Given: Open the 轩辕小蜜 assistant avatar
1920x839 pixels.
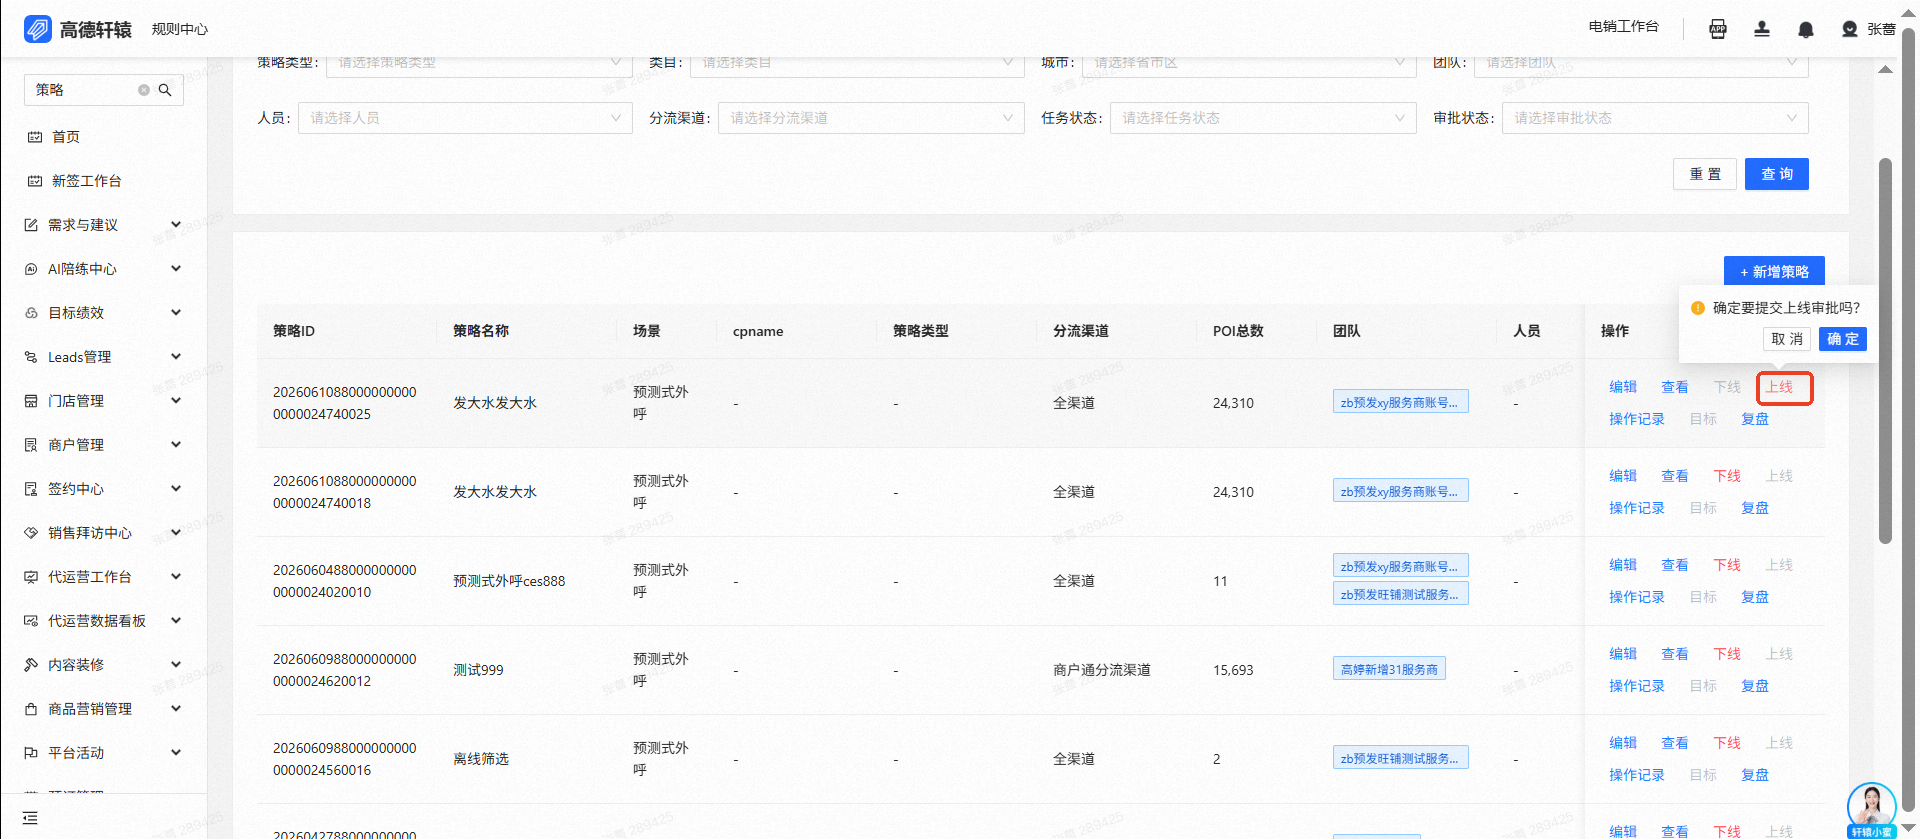Looking at the screenshot, I should click(x=1871, y=808).
